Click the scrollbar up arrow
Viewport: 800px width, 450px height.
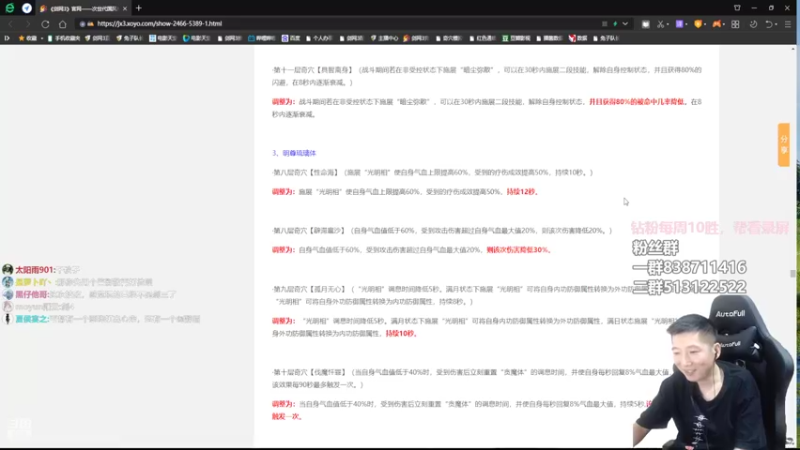coord(792,49)
